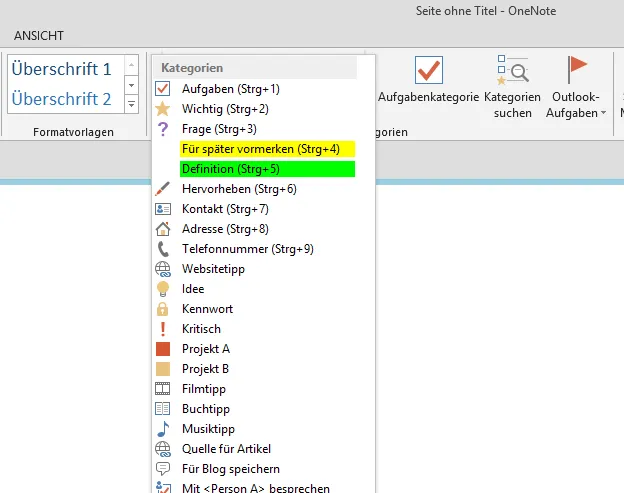Click the globe link icon for Websitetipp
This screenshot has width=624, height=493.
pyautogui.click(x=162, y=269)
